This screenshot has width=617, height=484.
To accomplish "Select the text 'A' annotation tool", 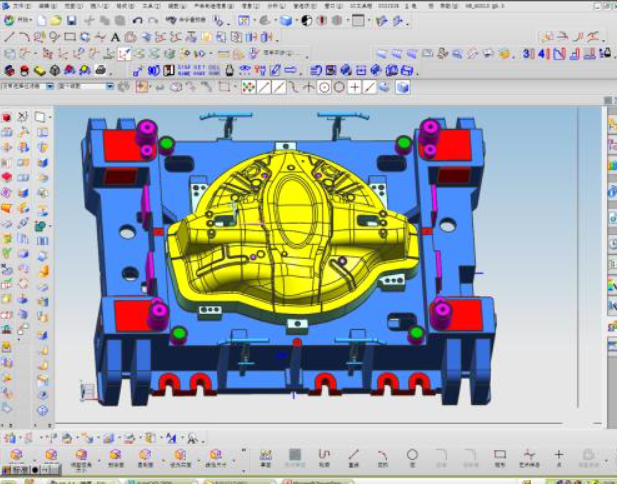I will [115, 37].
